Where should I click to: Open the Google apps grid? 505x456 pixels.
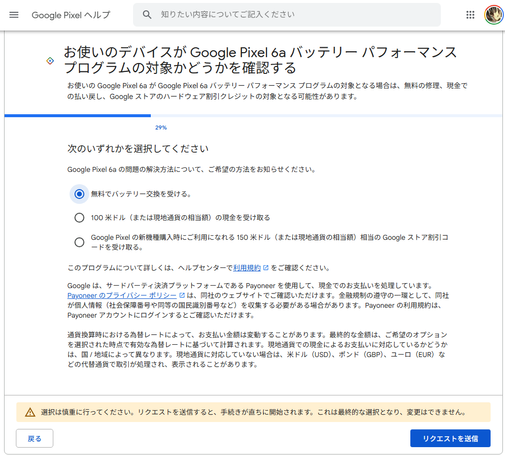click(470, 15)
